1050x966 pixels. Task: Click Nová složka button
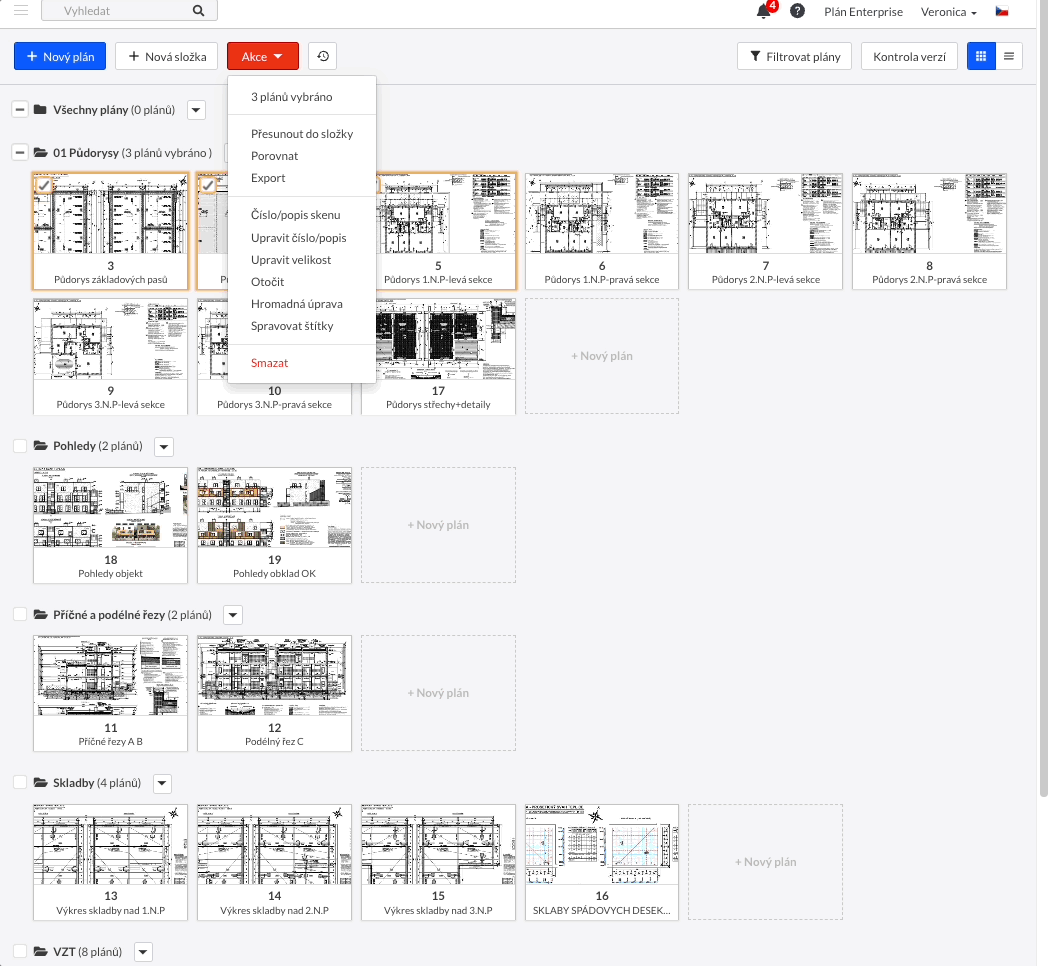pyautogui.click(x=167, y=56)
